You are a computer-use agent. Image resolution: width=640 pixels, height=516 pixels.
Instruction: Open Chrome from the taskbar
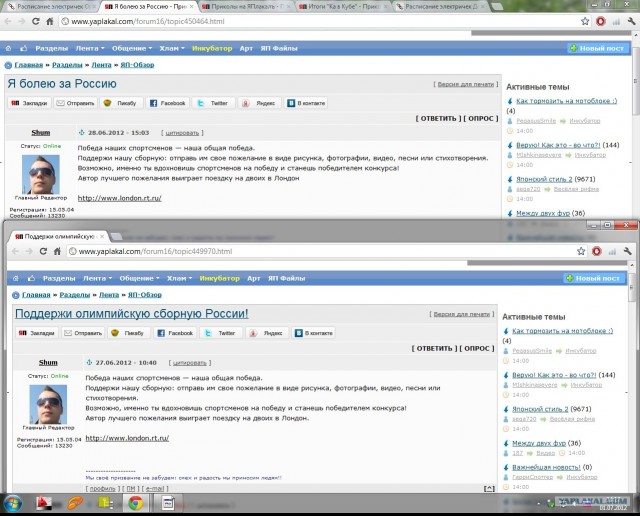[136, 503]
